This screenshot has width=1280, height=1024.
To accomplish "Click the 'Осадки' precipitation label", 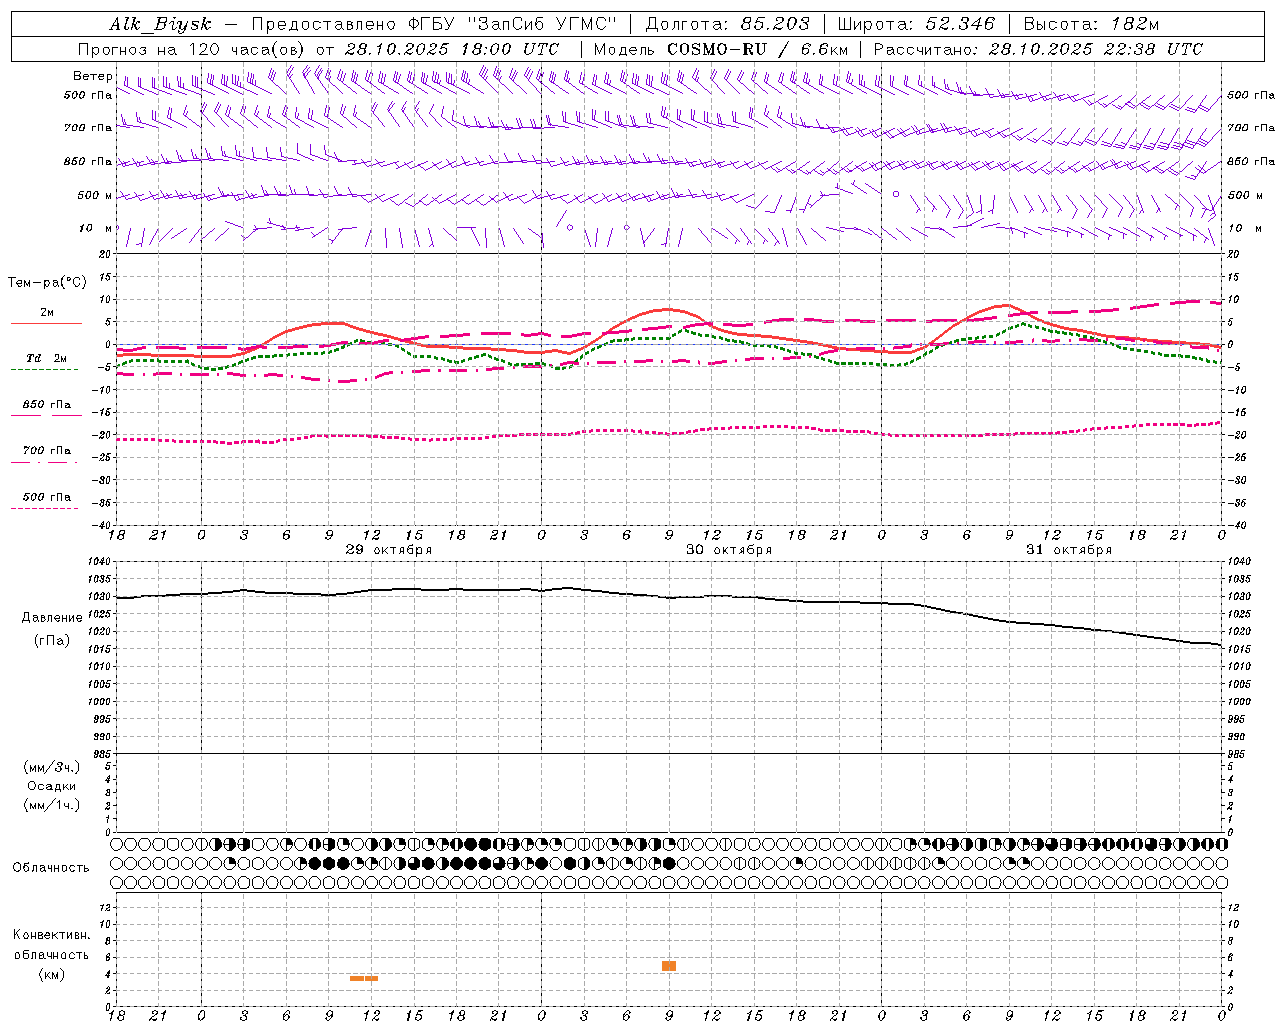I will [52, 786].
